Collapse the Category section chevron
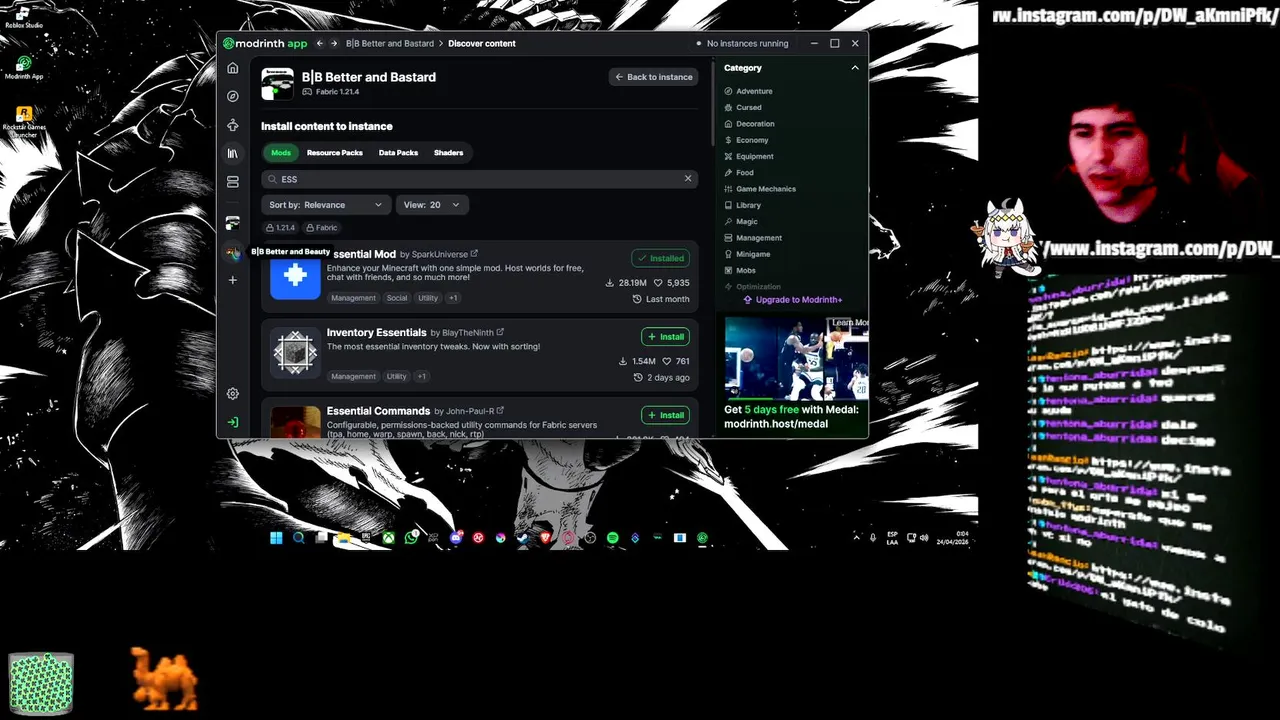1280x720 pixels. point(855,68)
